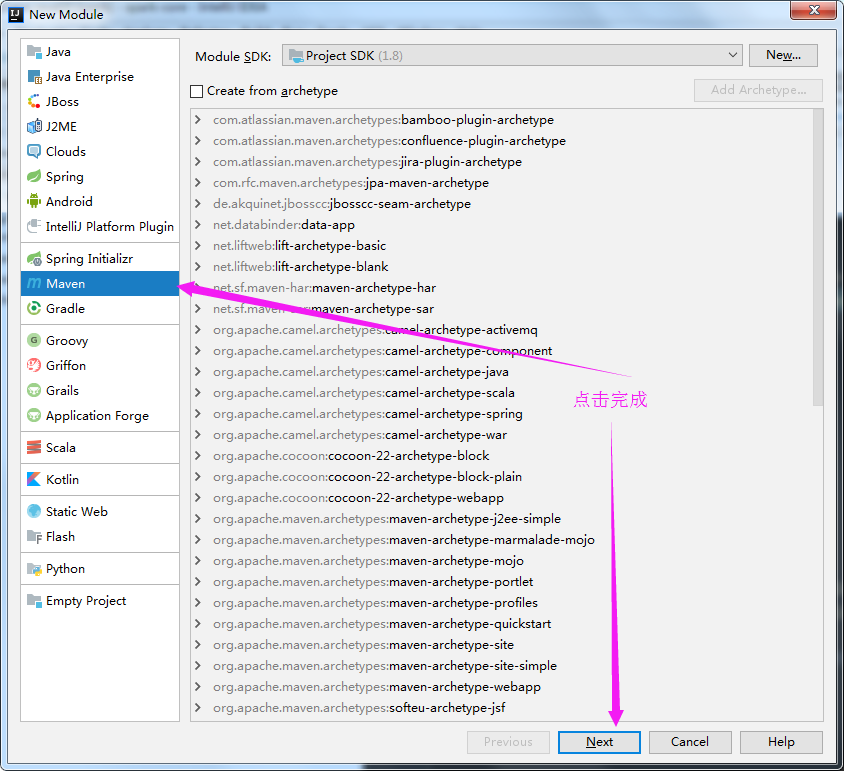Click the Add Archetype... button
Viewport: 844px width, 771px height.
[x=758, y=90]
